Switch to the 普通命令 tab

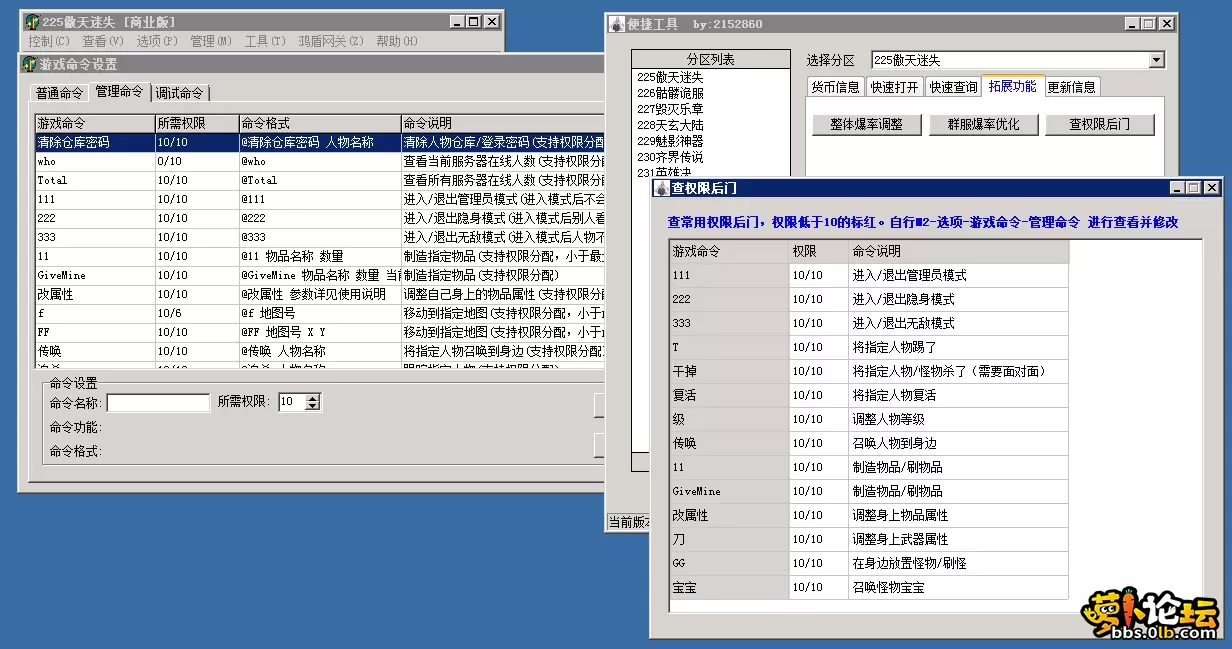[x=60, y=93]
